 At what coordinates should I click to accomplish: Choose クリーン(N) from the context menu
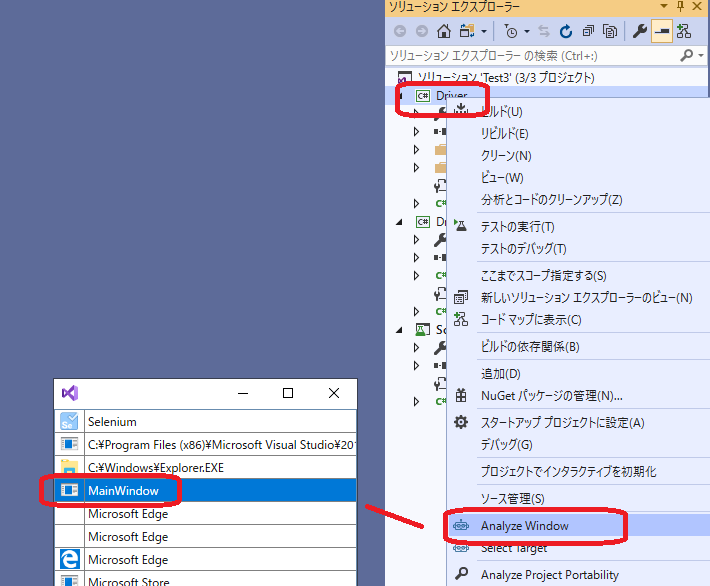506,156
